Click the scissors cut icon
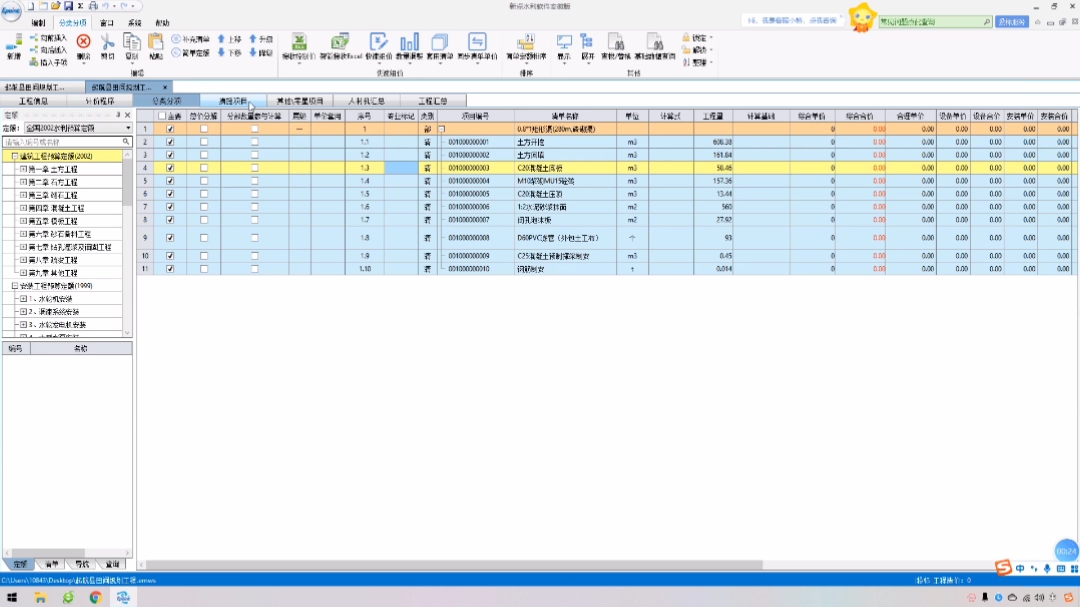This screenshot has width=1080, height=607. click(107, 42)
